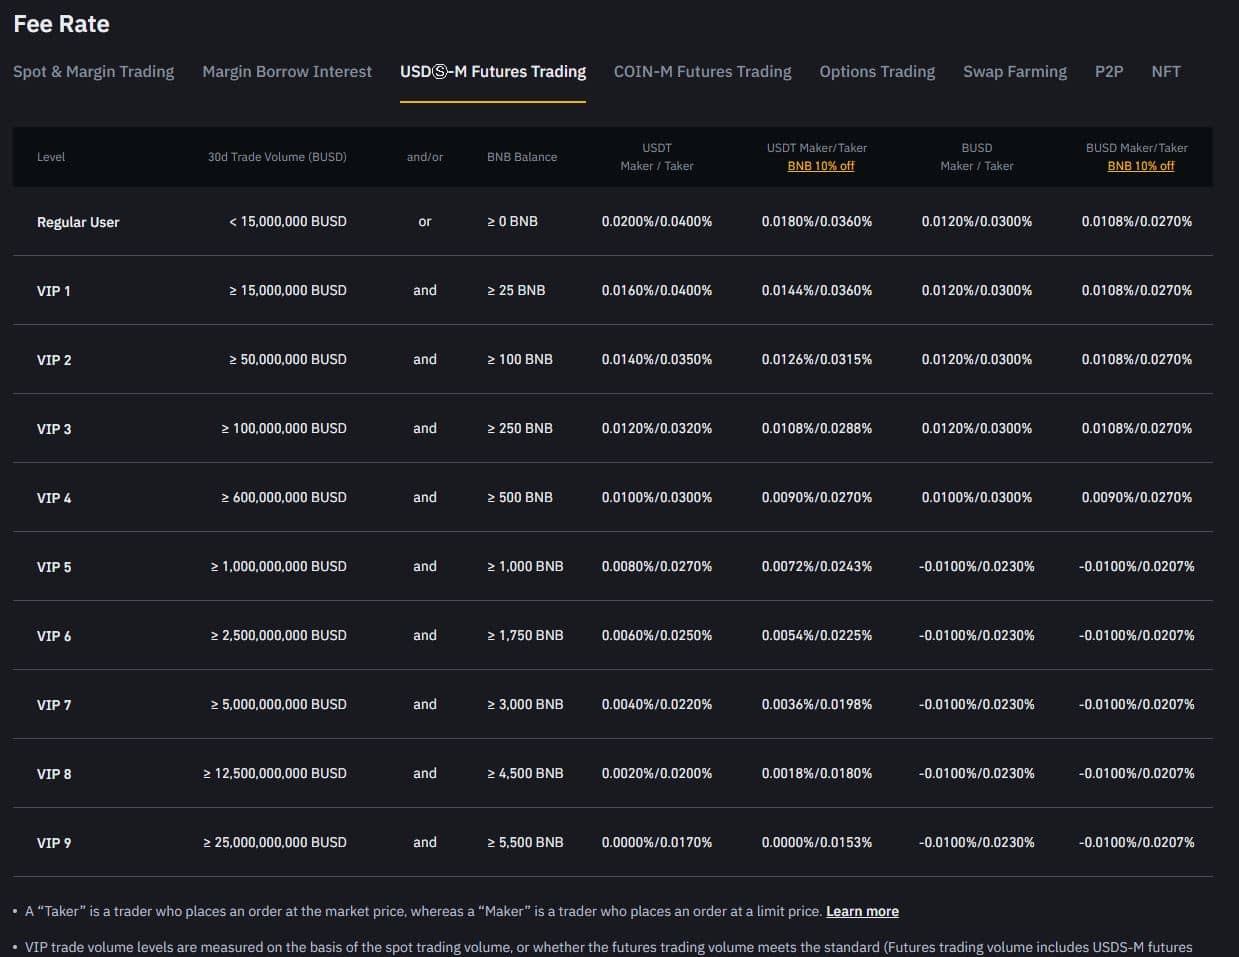Click the ≥ 100 BNB balance cell
Image resolution: width=1239 pixels, height=957 pixels.
[520, 359]
